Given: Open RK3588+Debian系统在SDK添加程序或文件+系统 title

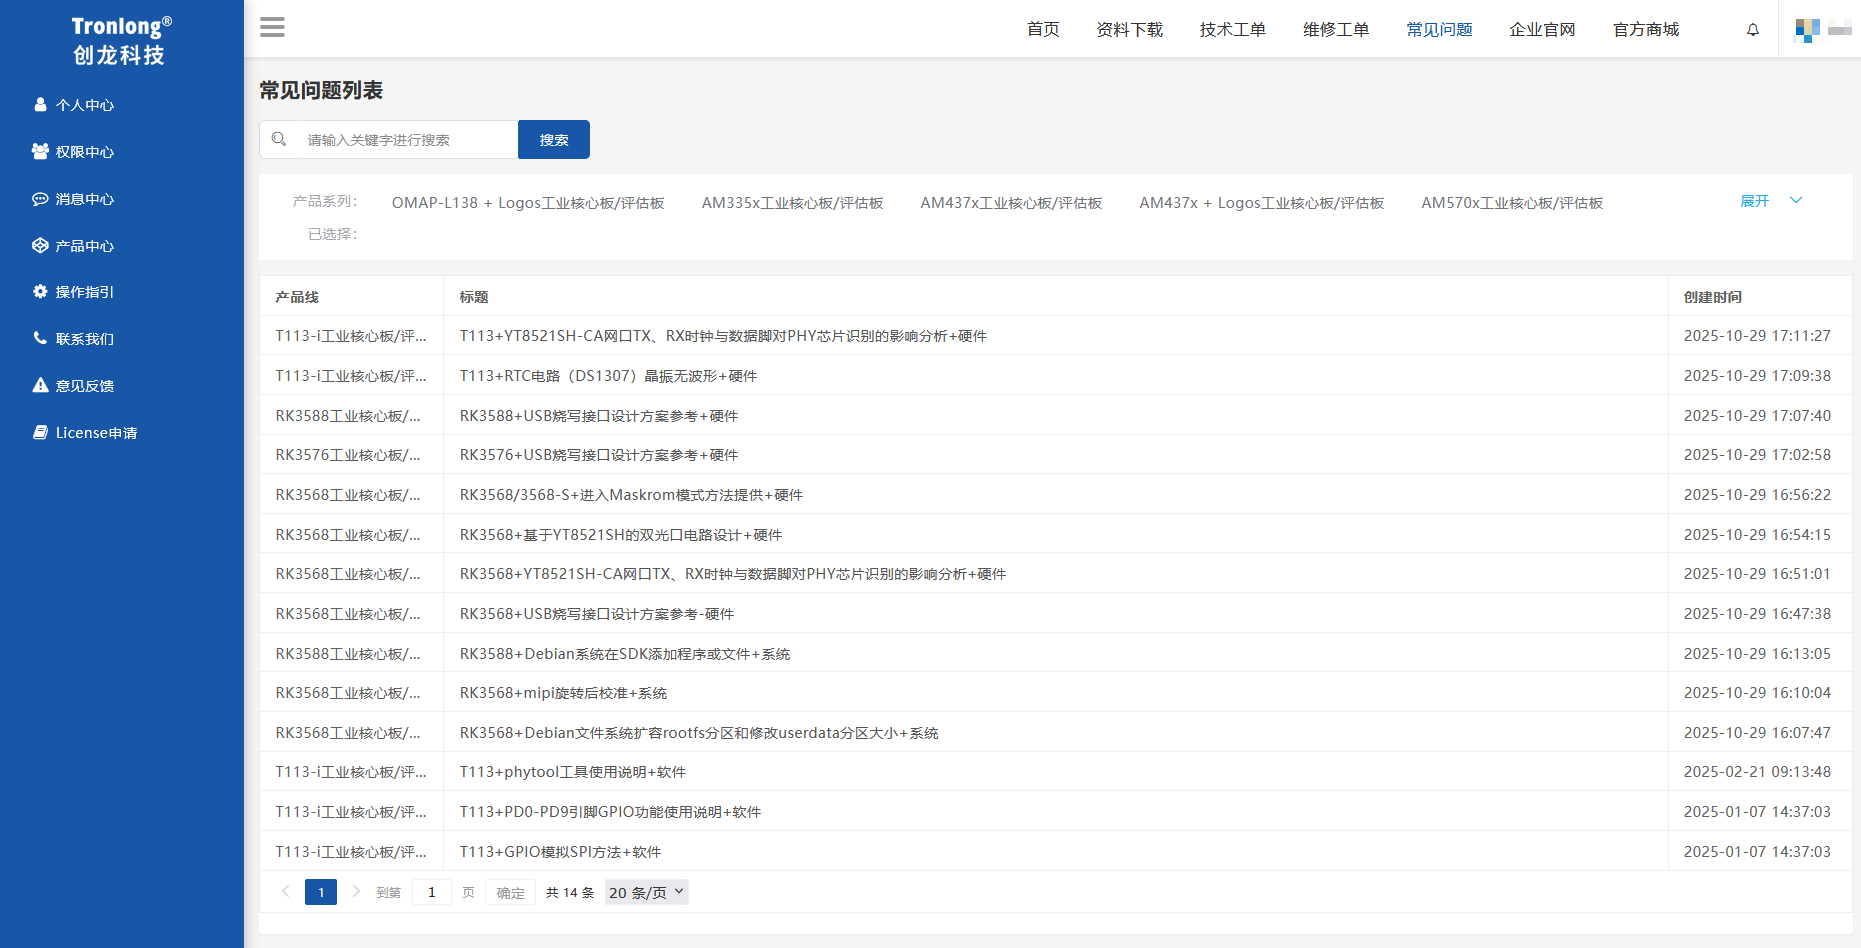Looking at the screenshot, I should (625, 654).
